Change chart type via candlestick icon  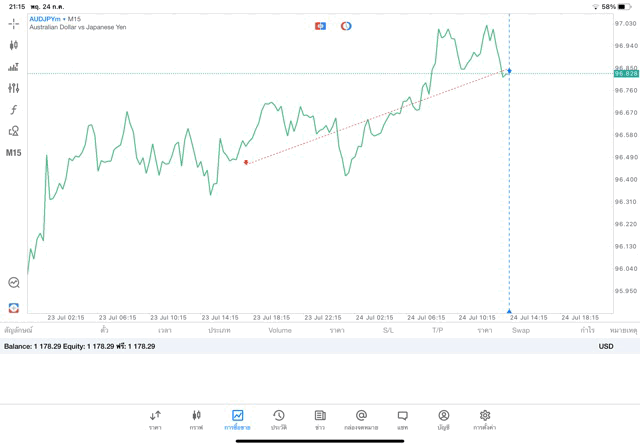click(x=13, y=45)
